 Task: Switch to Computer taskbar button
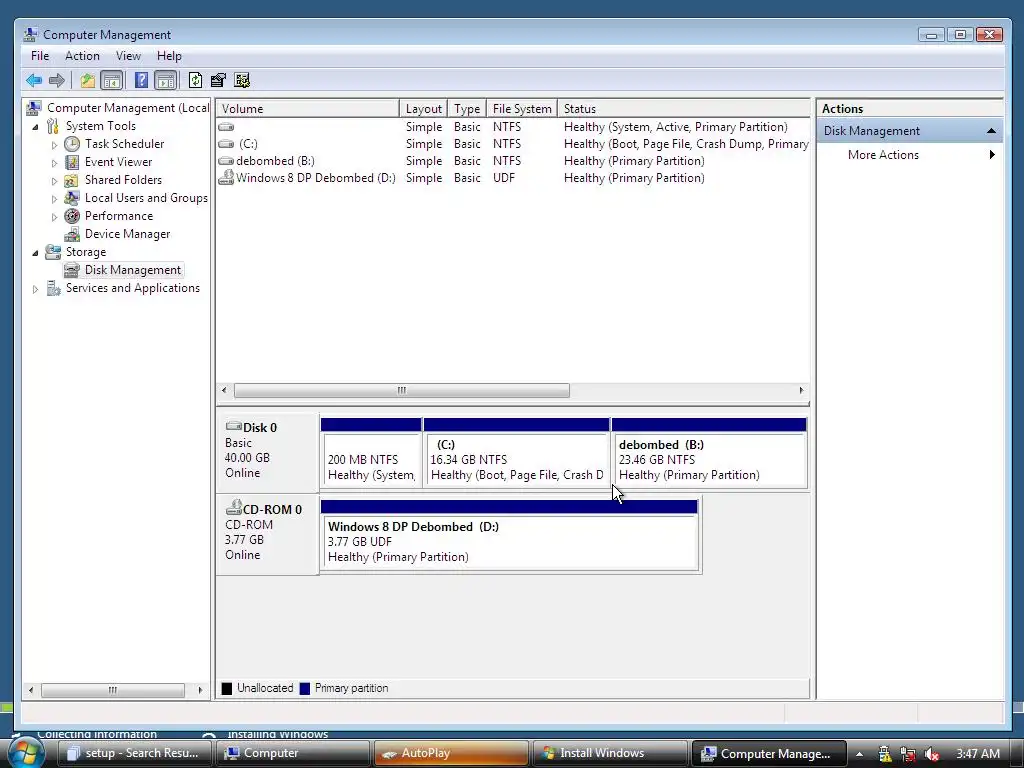pos(292,753)
